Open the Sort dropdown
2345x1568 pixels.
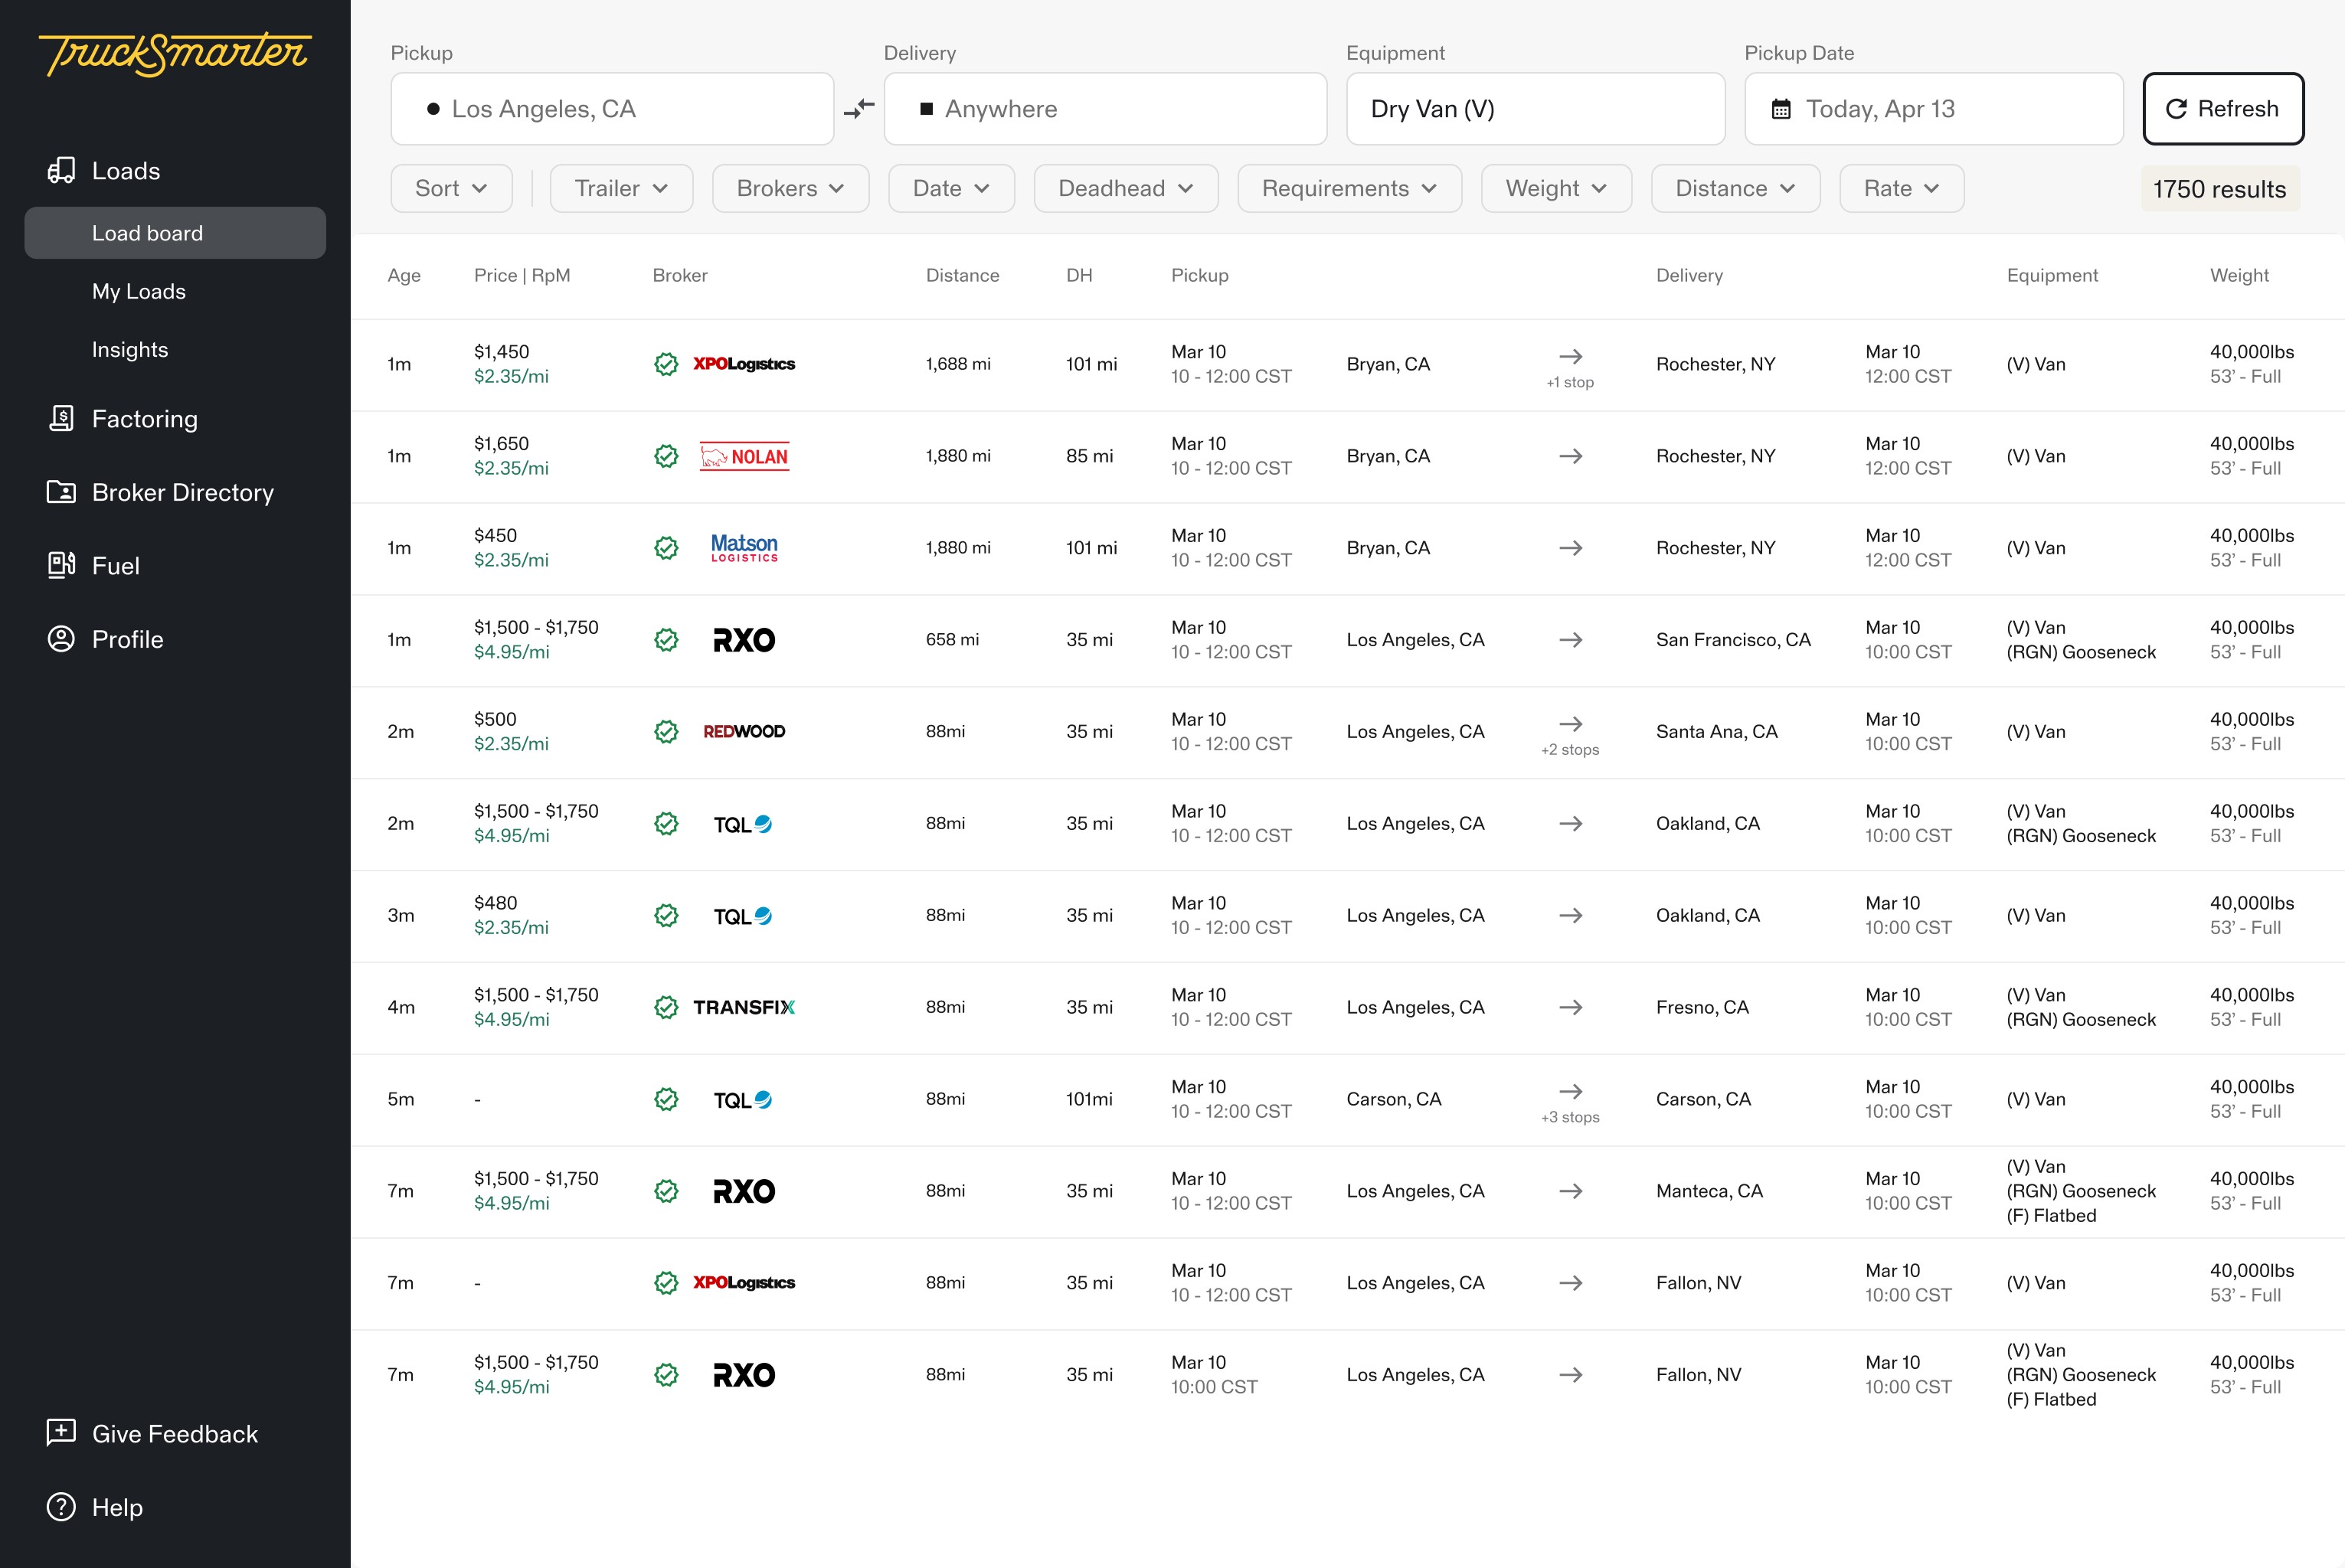[451, 188]
